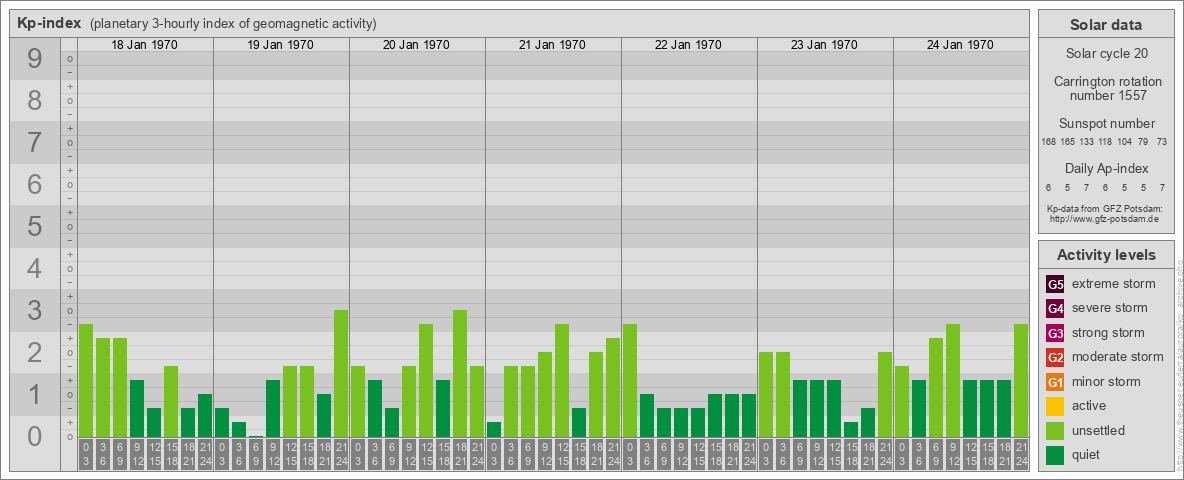Click the G5 extreme storm badge
Image resolution: width=1184 pixels, height=480 pixels.
1055,284
